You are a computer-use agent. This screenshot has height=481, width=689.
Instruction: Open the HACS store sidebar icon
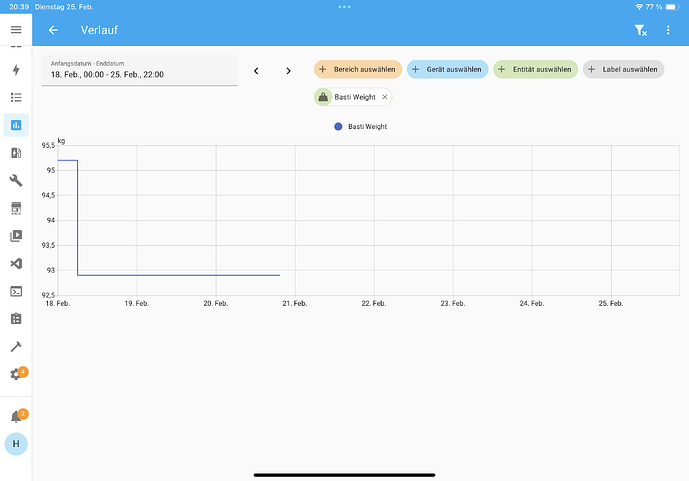[16, 208]
